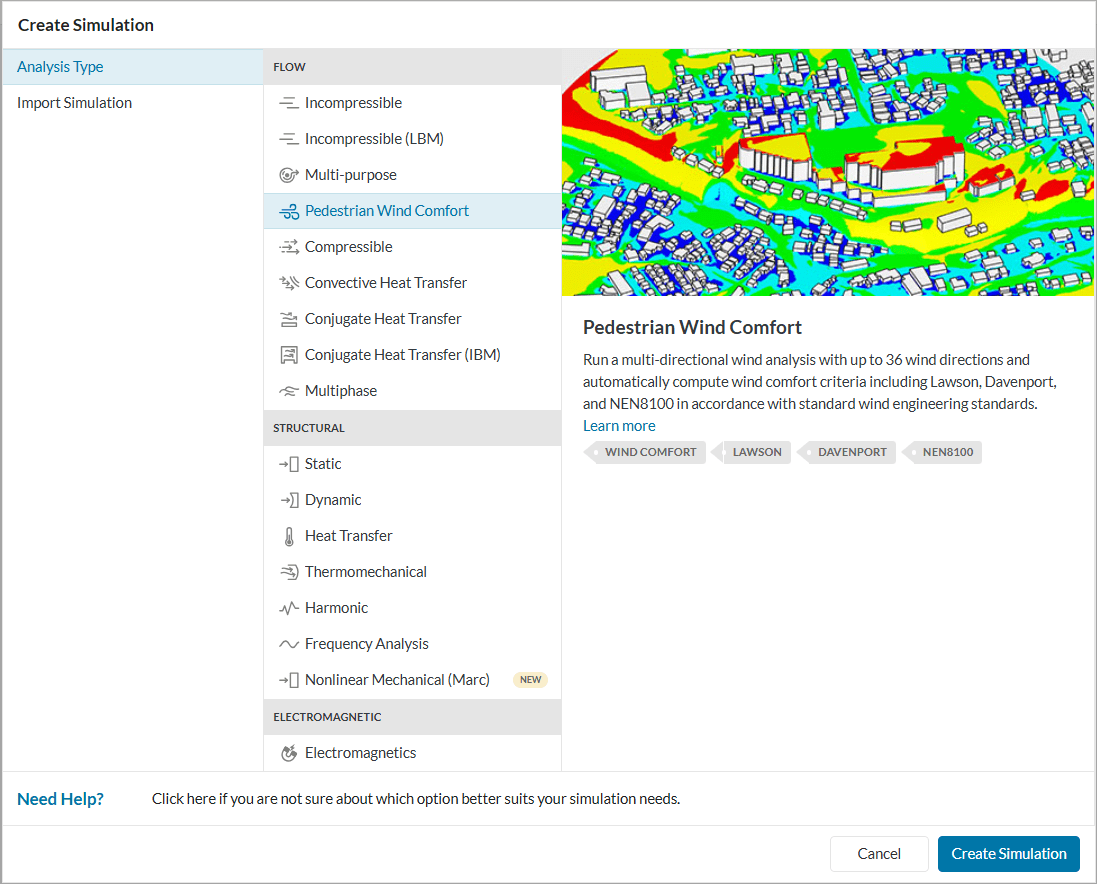Select the Compressible flow icon
The height and width of the screenshot is (884, 1097).
pos(288,246)
